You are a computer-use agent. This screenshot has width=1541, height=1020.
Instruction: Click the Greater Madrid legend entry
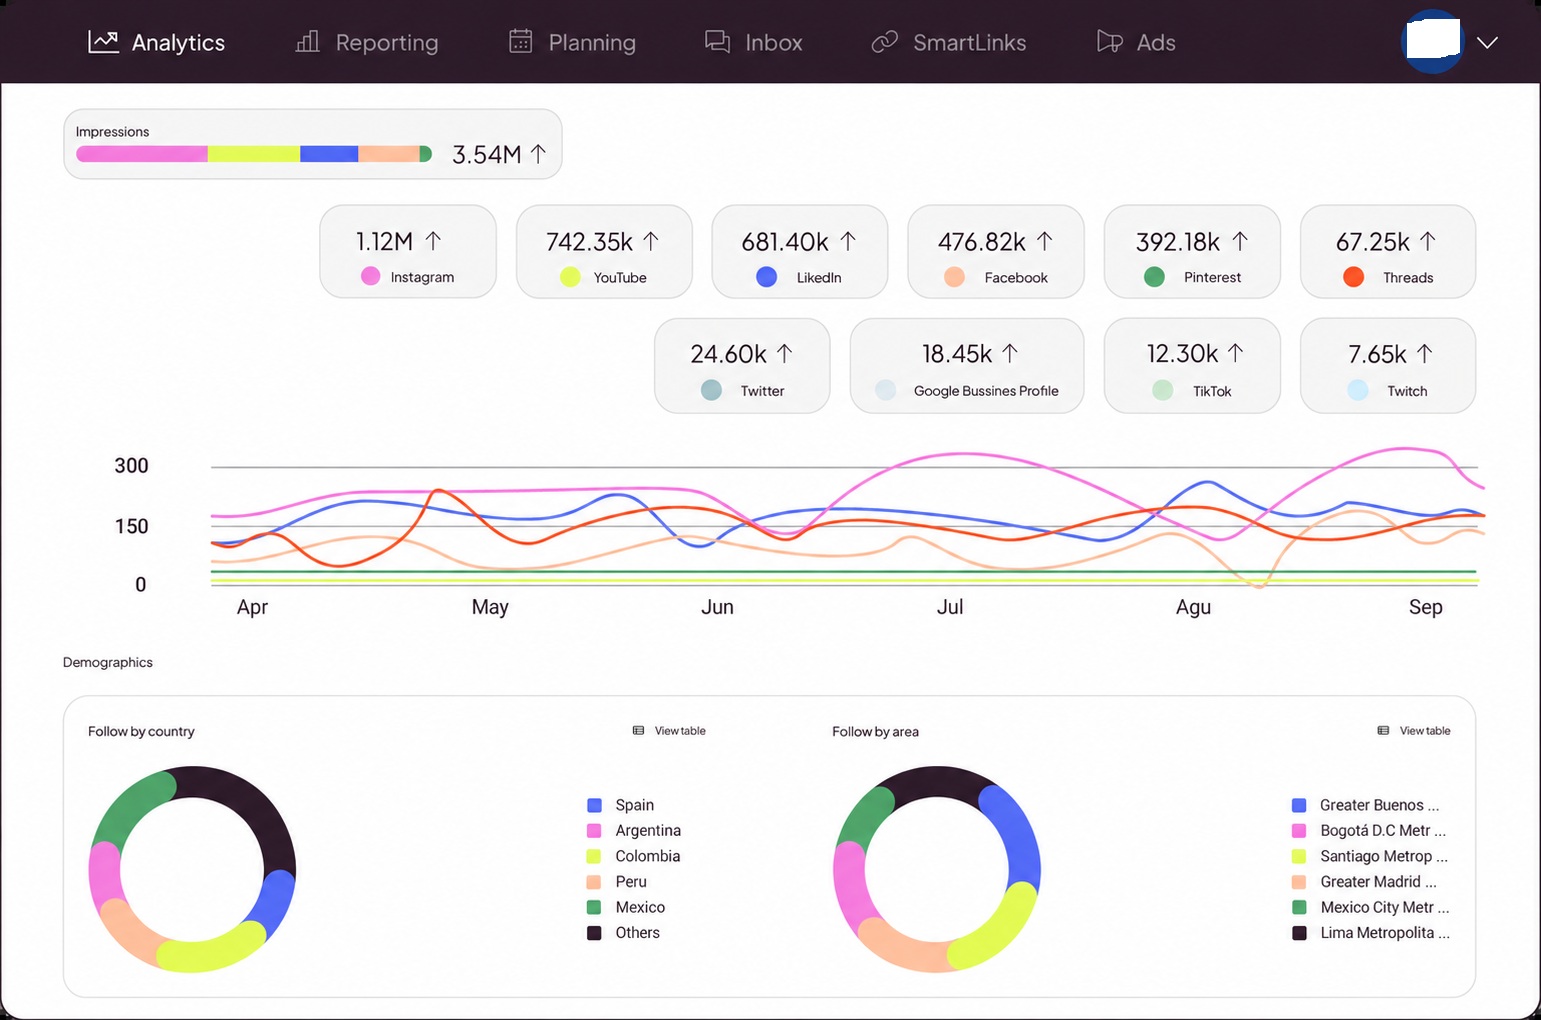1365,882
